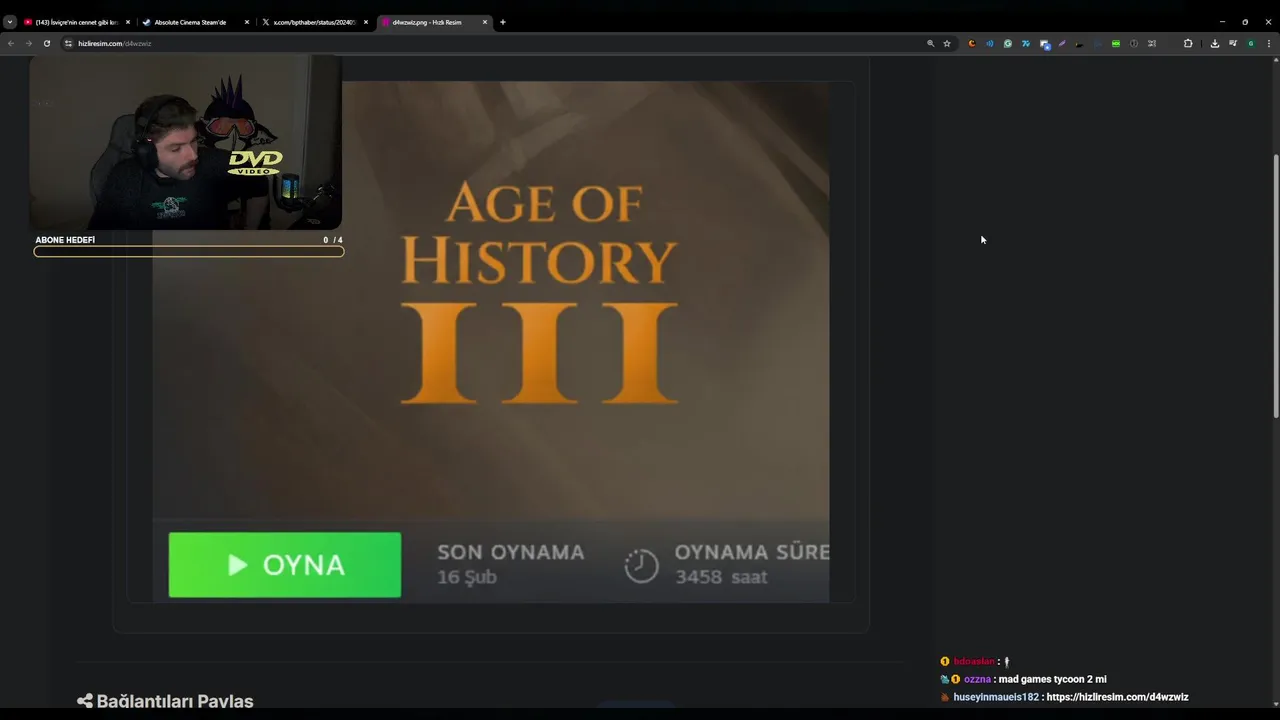
Task: Open the purple feather extension icon
Action: (1062, 43)
